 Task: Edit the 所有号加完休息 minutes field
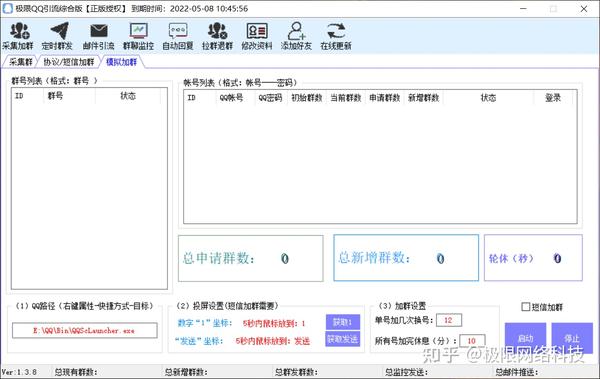click(x=472, y=340)
